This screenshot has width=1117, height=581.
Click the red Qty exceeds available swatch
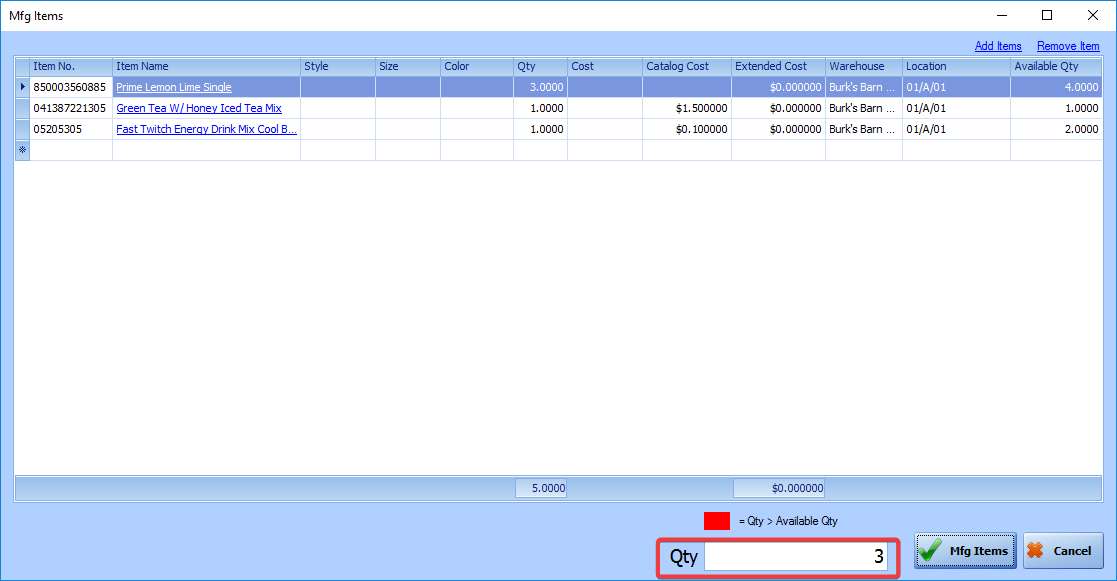tap(717, 521)
